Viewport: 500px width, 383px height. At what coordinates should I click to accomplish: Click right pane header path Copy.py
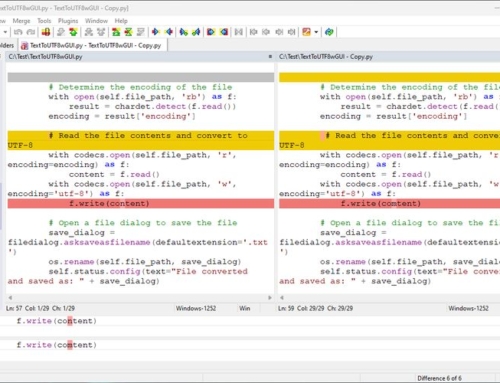pos(326,57)
